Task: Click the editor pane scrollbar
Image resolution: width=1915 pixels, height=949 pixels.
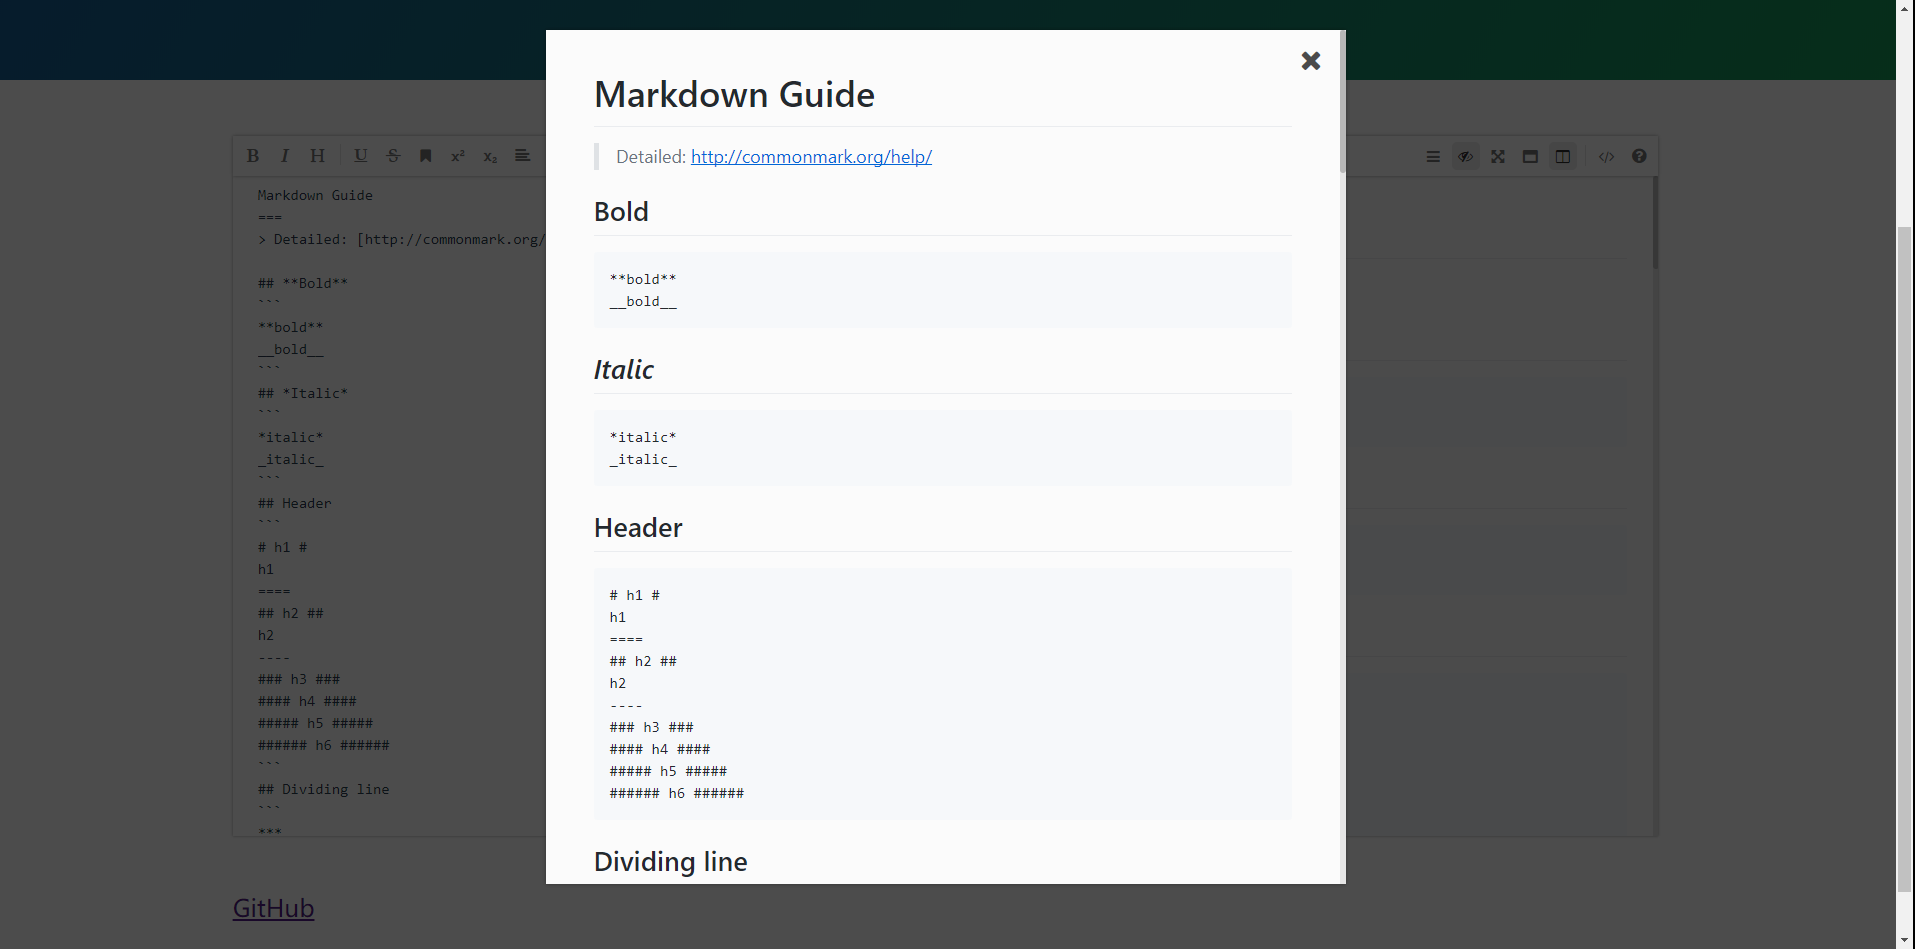Action: 1655,223
